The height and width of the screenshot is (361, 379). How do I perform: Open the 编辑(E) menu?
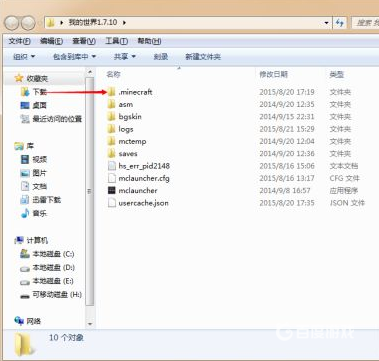click(51, 41)
